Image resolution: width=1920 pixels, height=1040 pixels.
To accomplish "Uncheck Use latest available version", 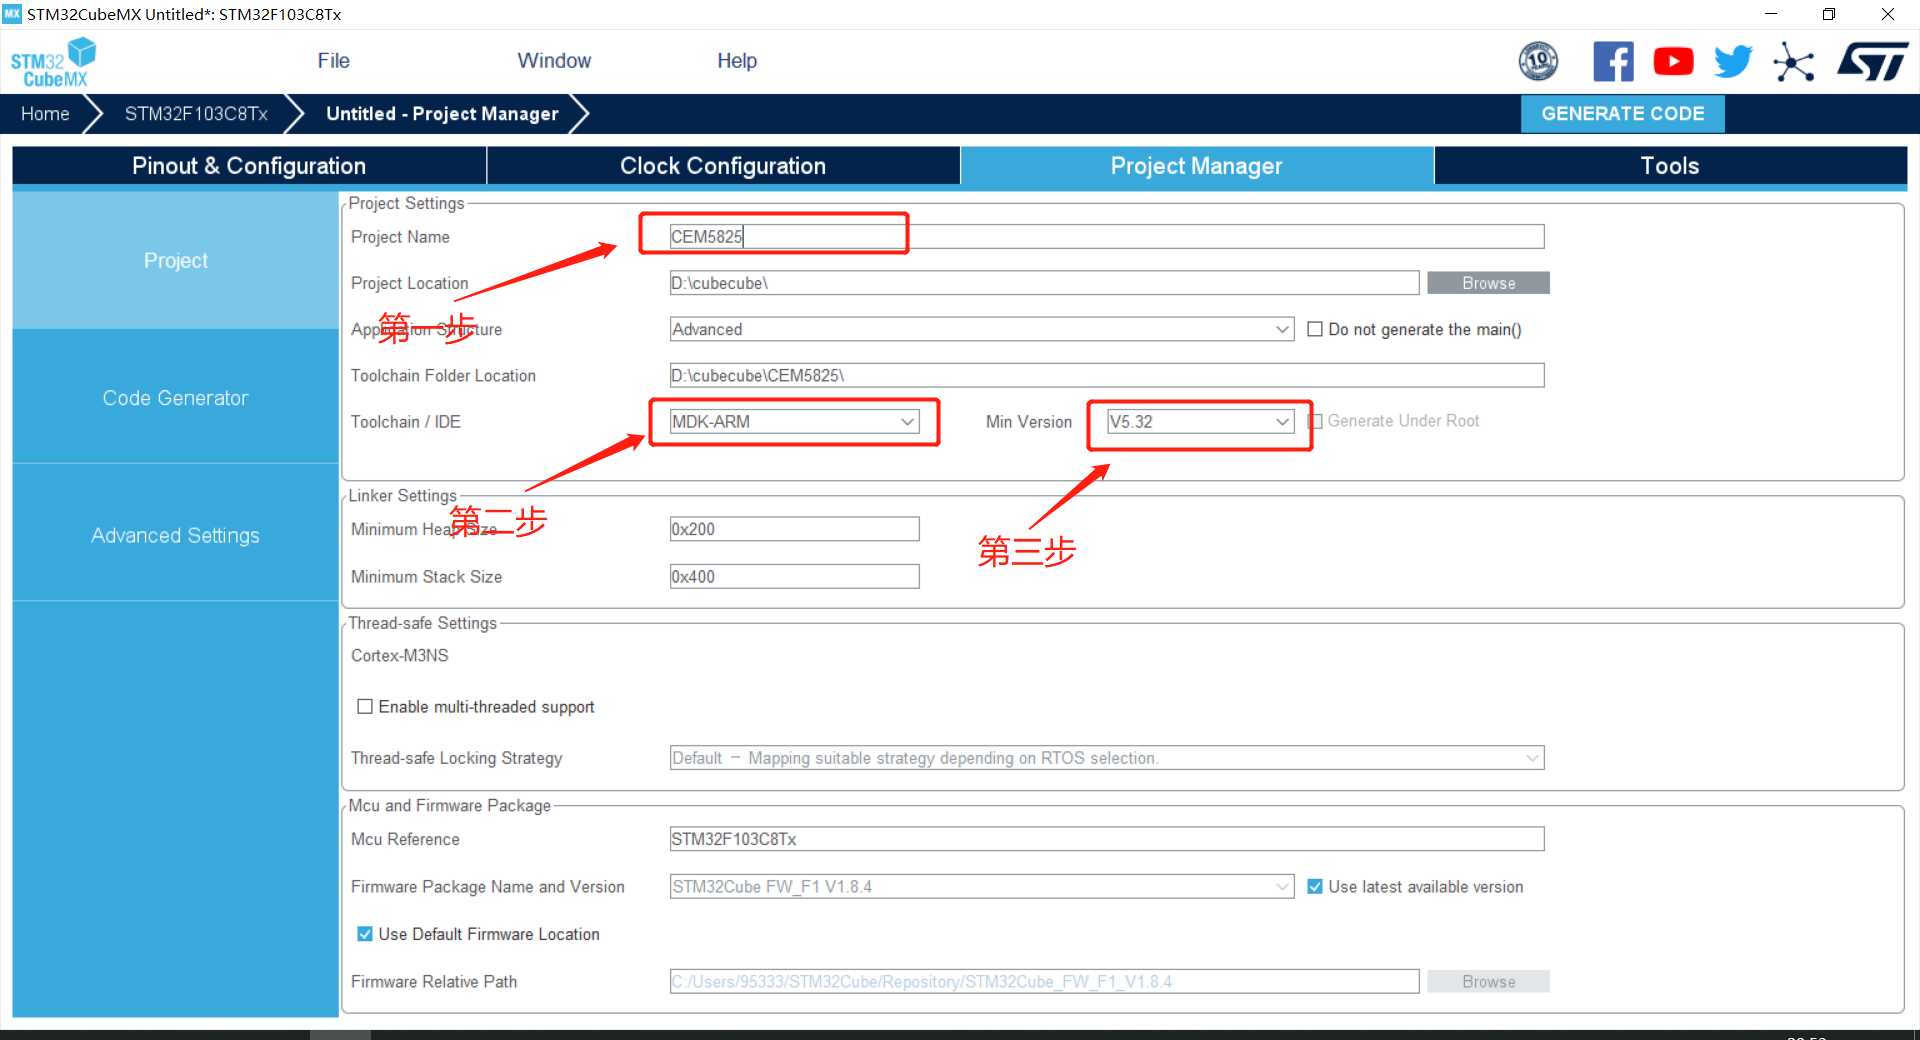I will [x=1315, y=886].
